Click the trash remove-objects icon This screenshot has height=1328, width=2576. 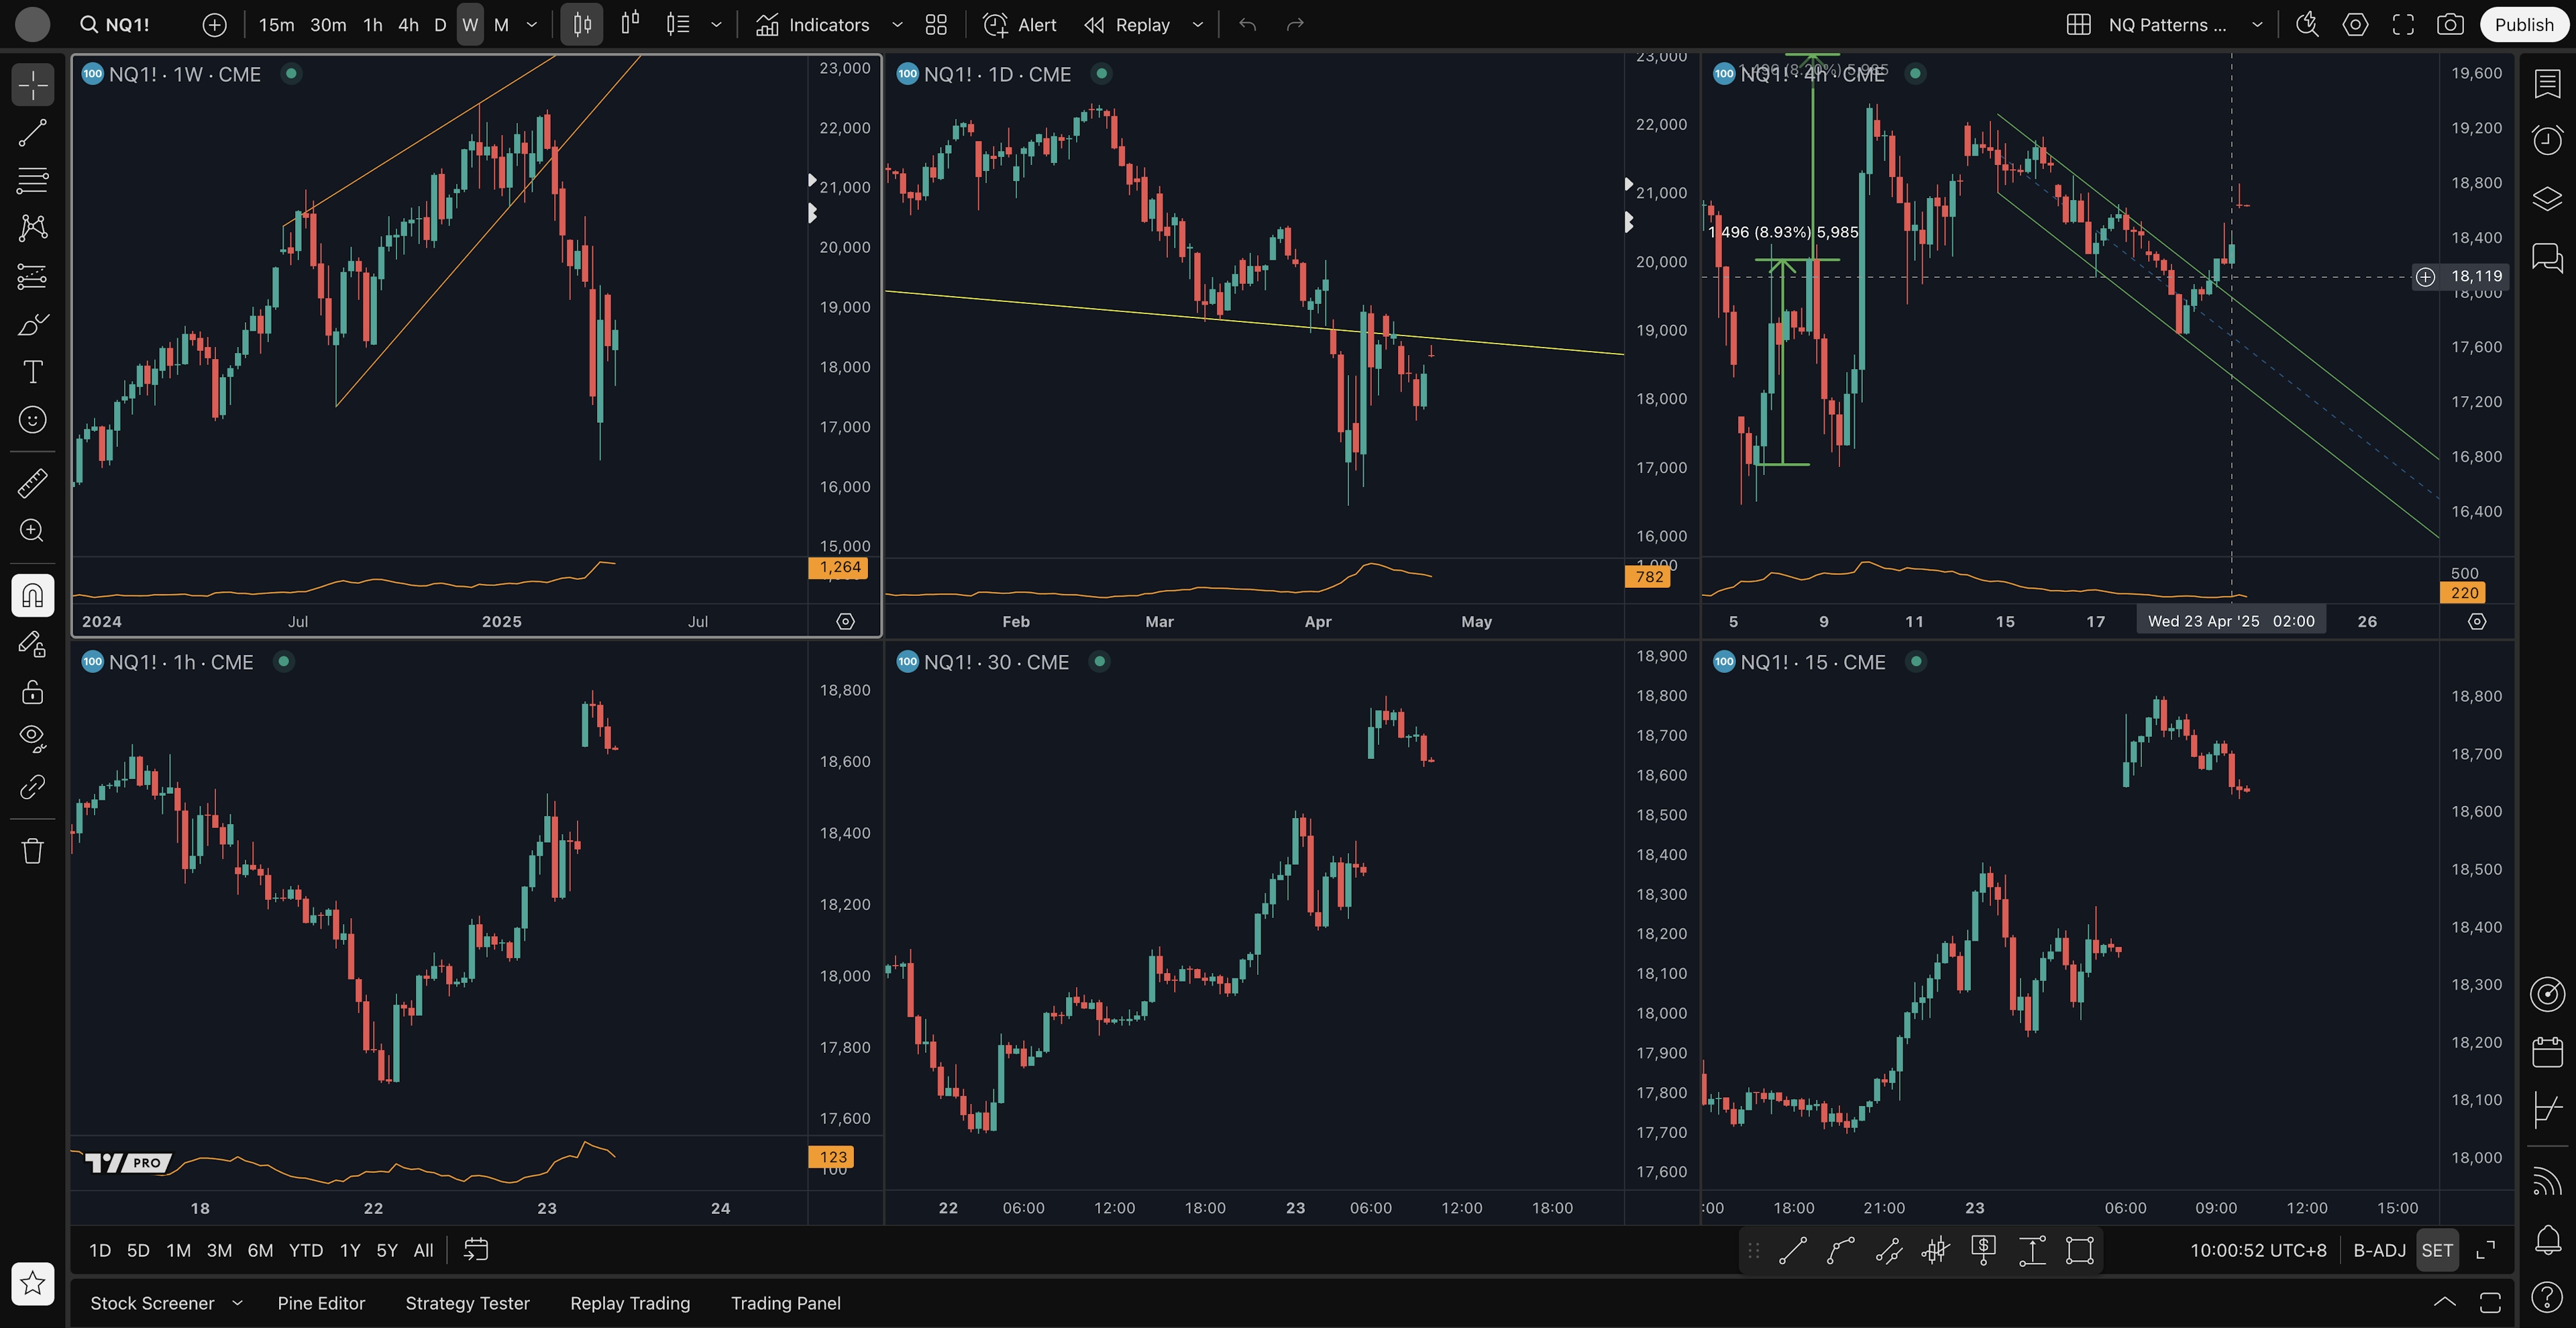pos(32,851)
